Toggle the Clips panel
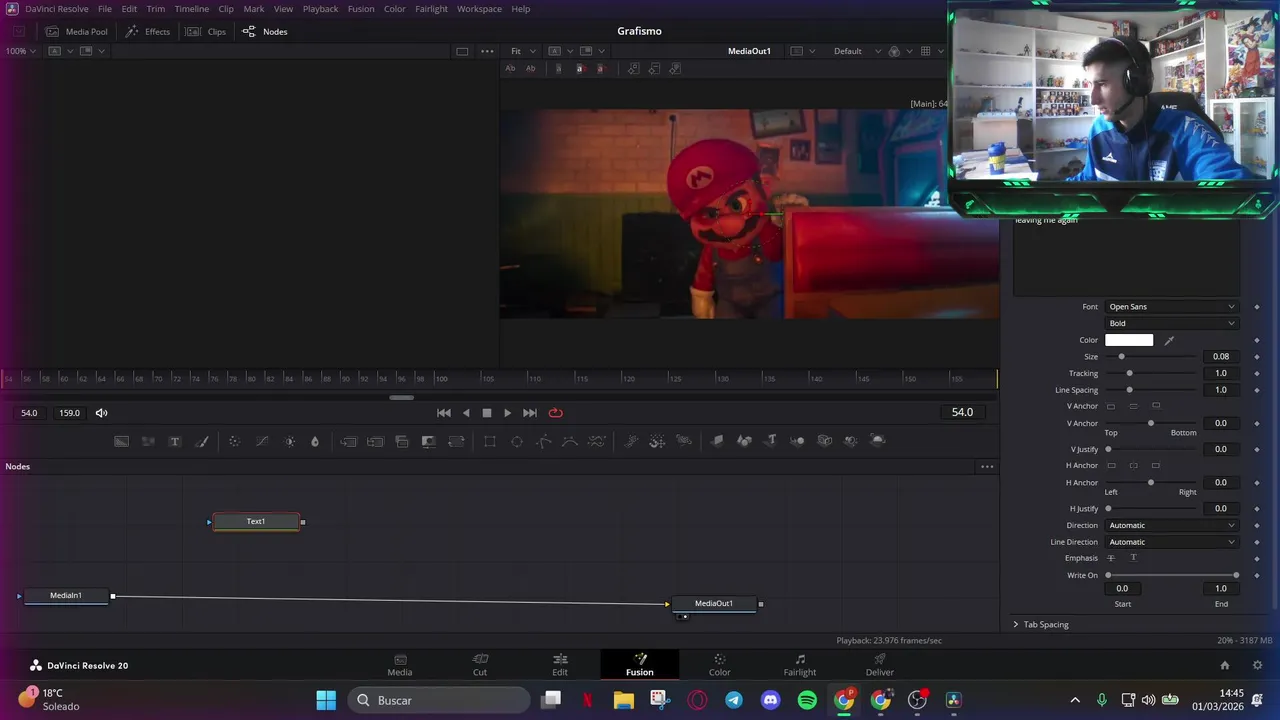The width and height of the screenshot is (1280, 720). pos(206,32)
